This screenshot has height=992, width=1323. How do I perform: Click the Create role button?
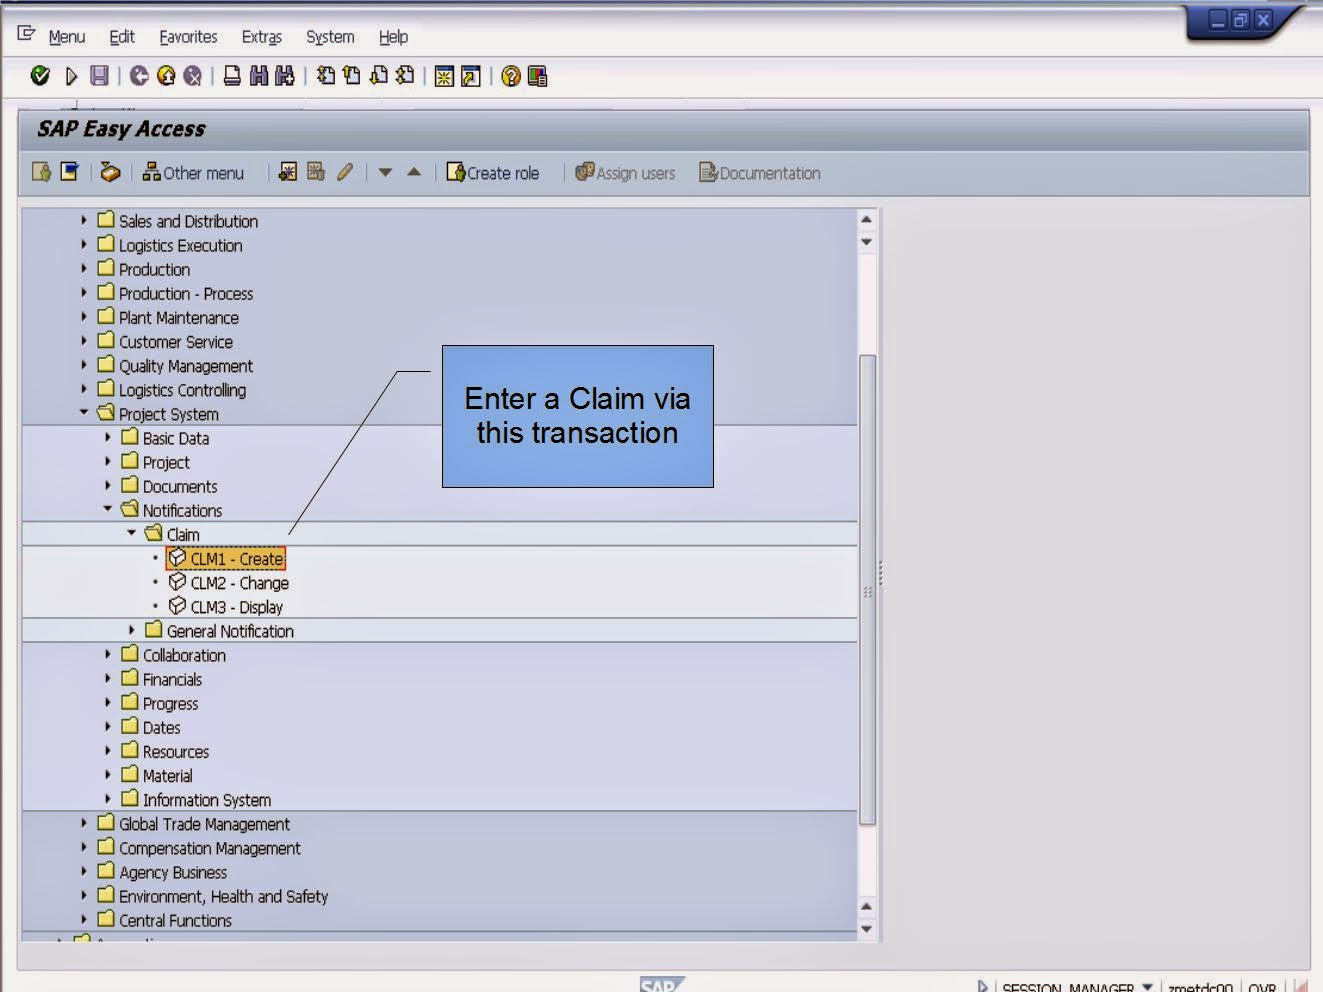click(x=492, y=172)
